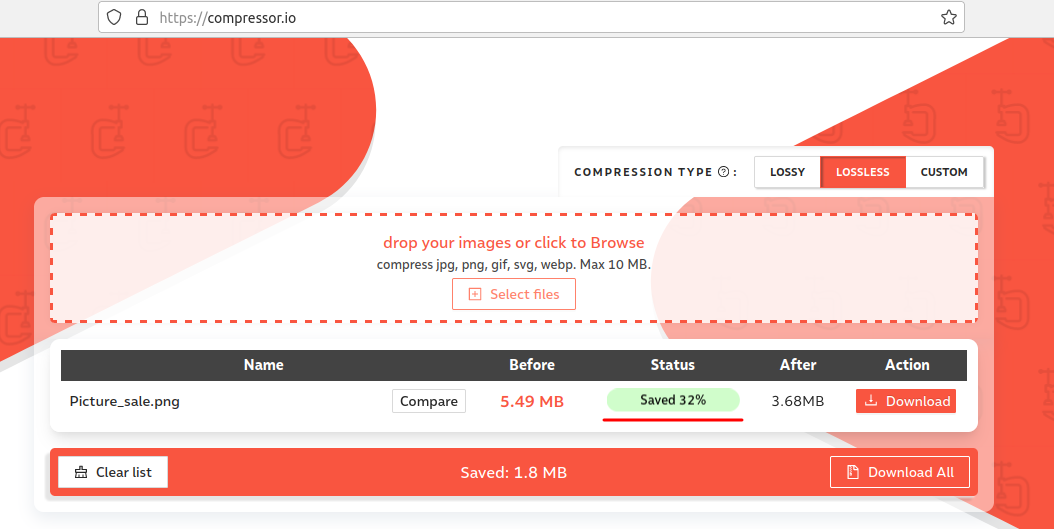
Task: Select LOSSLESS compression type
Action: 862,172
